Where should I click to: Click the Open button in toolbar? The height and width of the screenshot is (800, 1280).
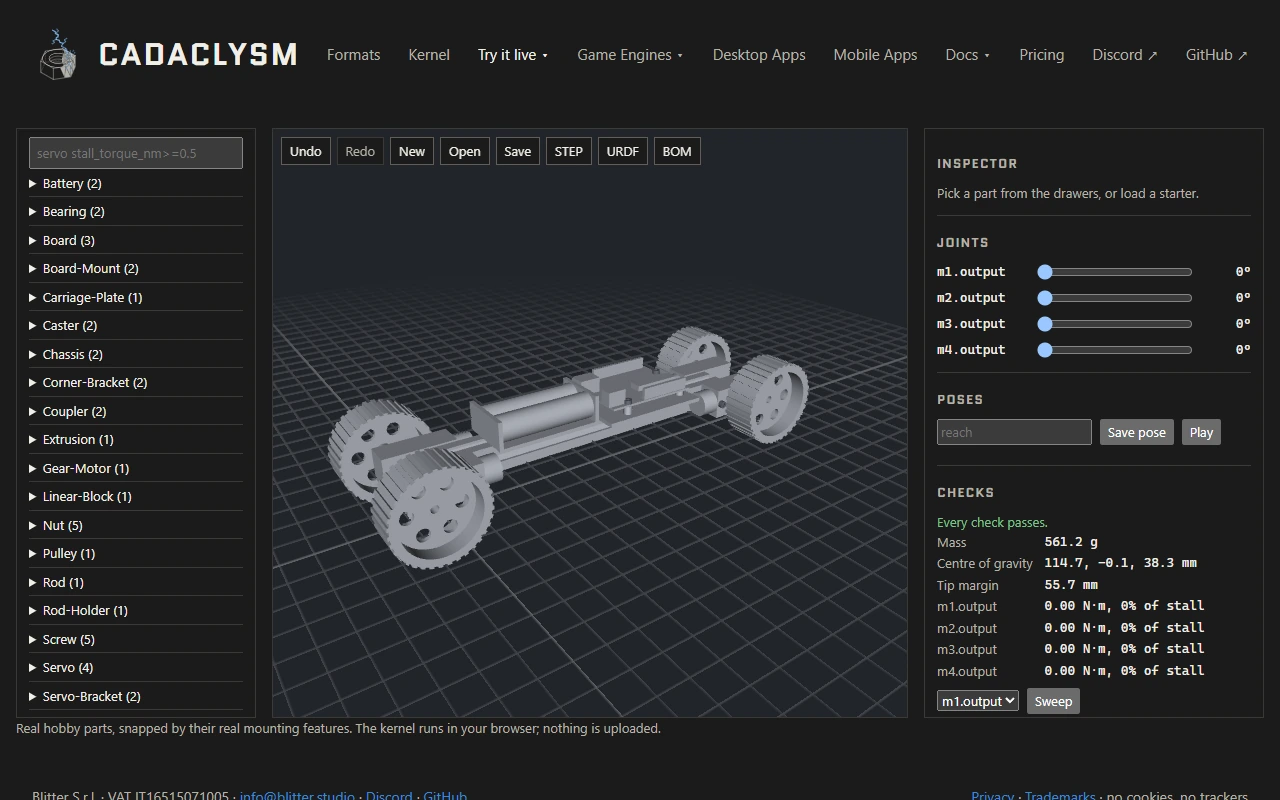(x=464, y=152)
